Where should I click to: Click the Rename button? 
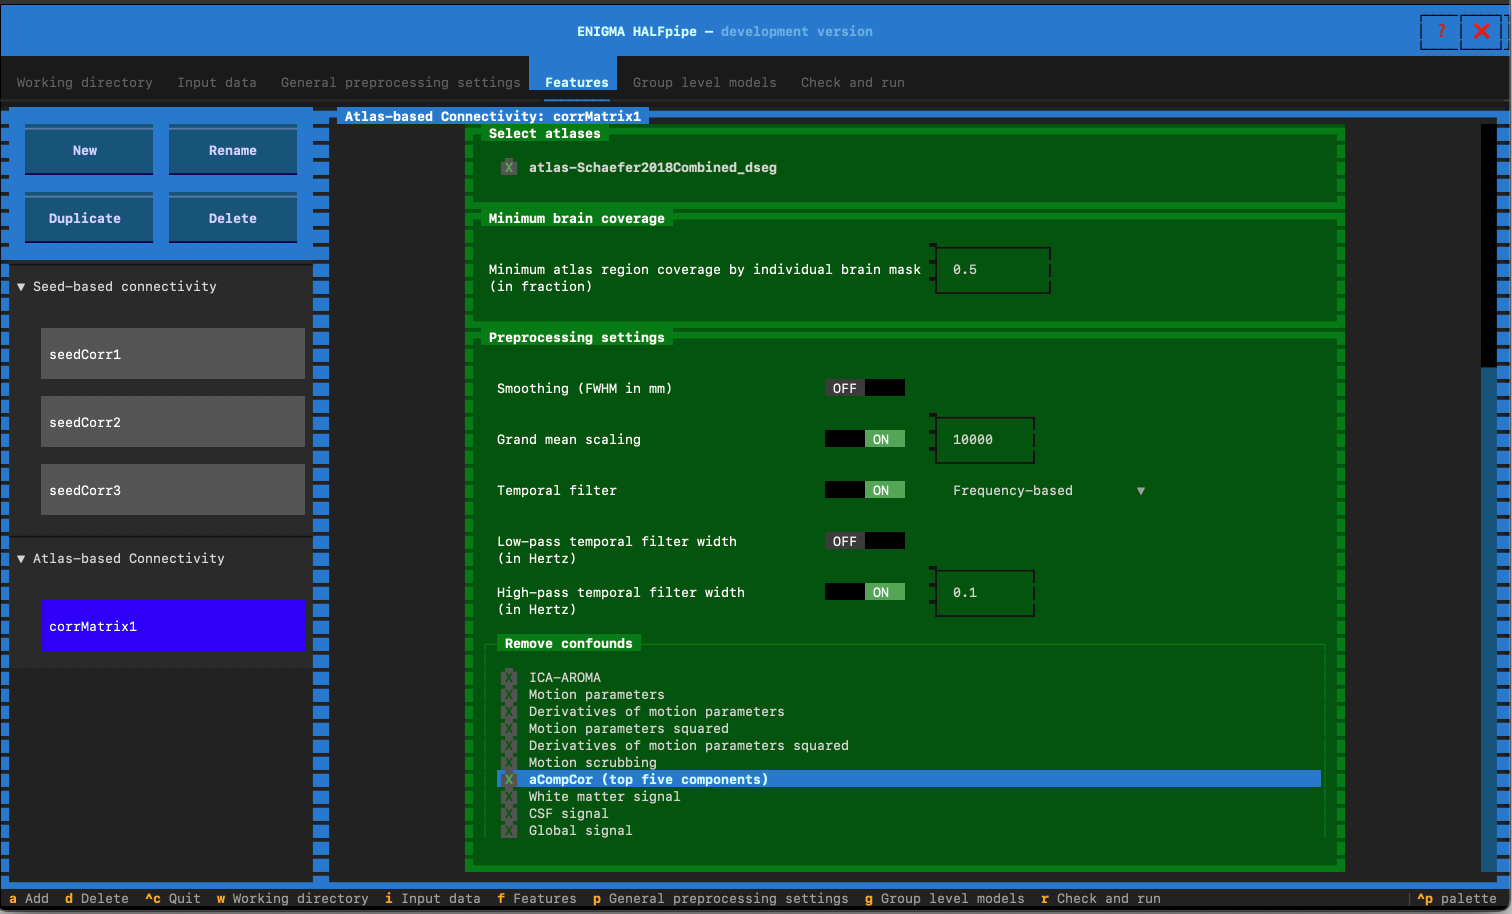(233, 150)
